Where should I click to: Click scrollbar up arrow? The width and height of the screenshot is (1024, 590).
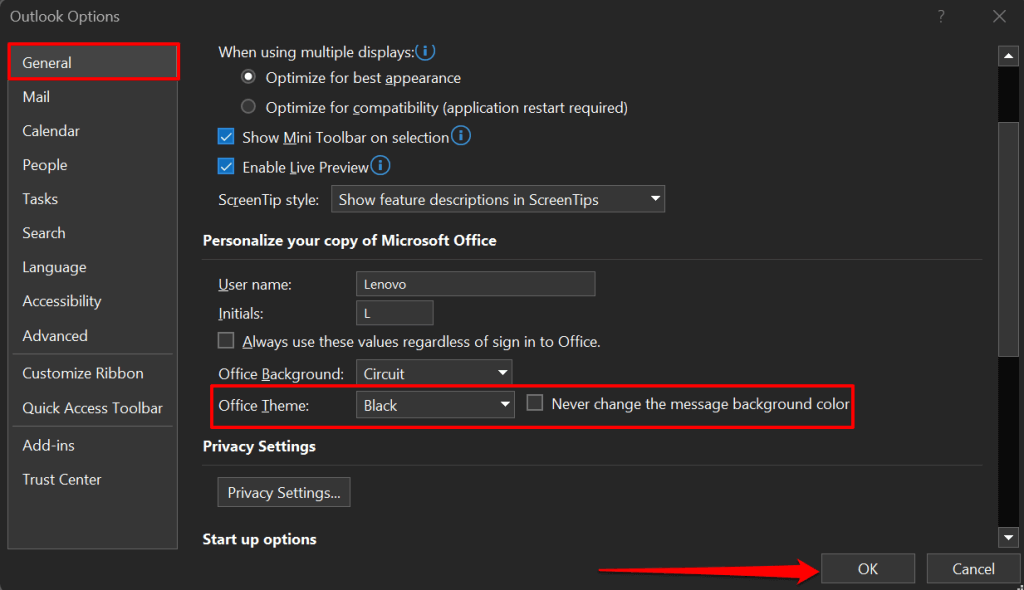(x=1008, y=53)
